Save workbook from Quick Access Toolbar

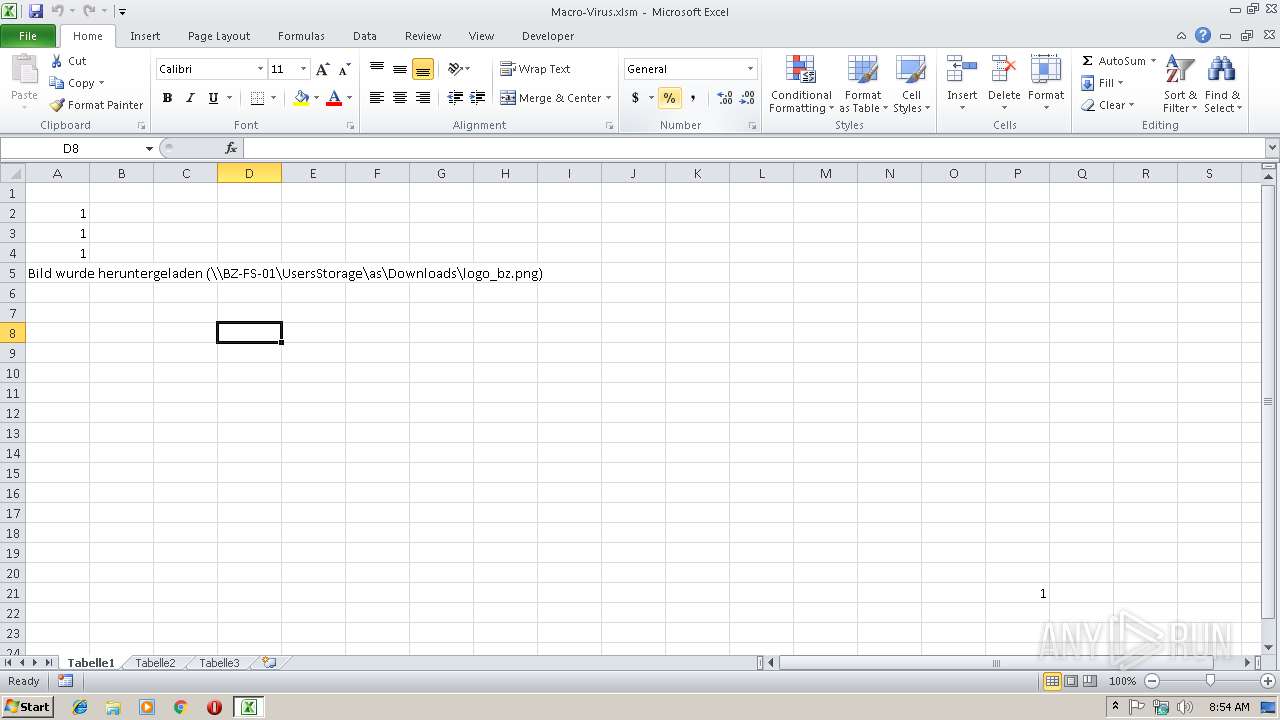(36, 12)
